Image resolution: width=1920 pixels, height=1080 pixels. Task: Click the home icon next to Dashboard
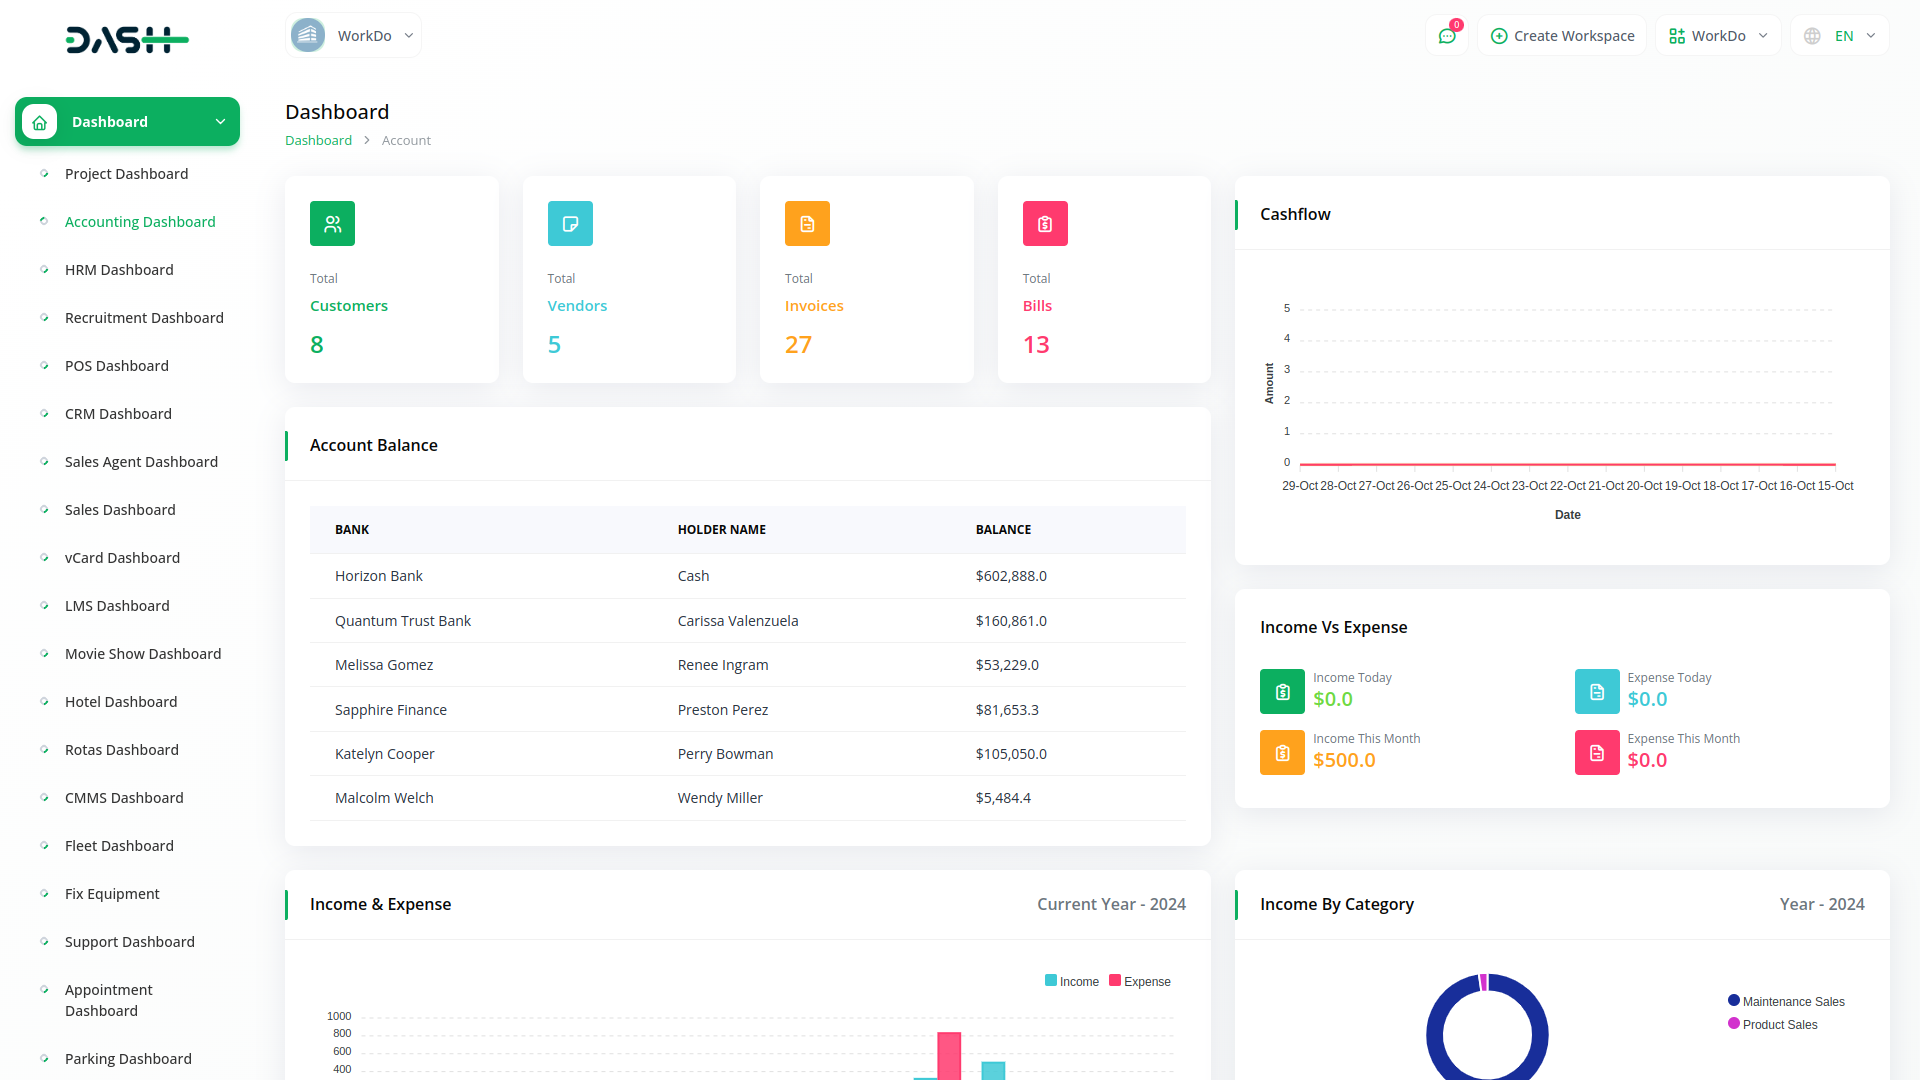39,121
